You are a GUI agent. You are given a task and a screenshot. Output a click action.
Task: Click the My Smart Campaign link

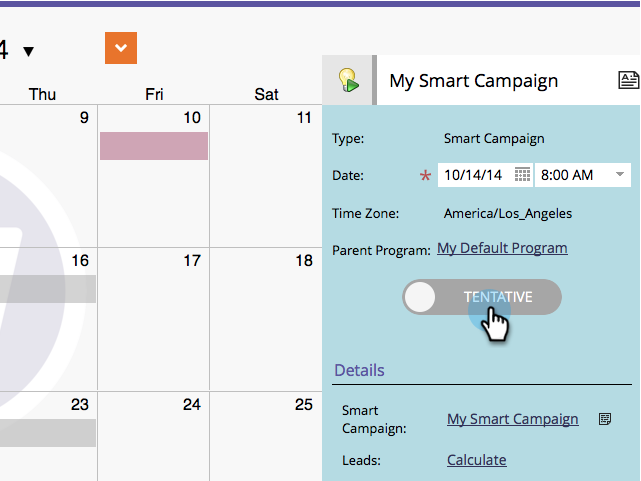coord(512,419)
